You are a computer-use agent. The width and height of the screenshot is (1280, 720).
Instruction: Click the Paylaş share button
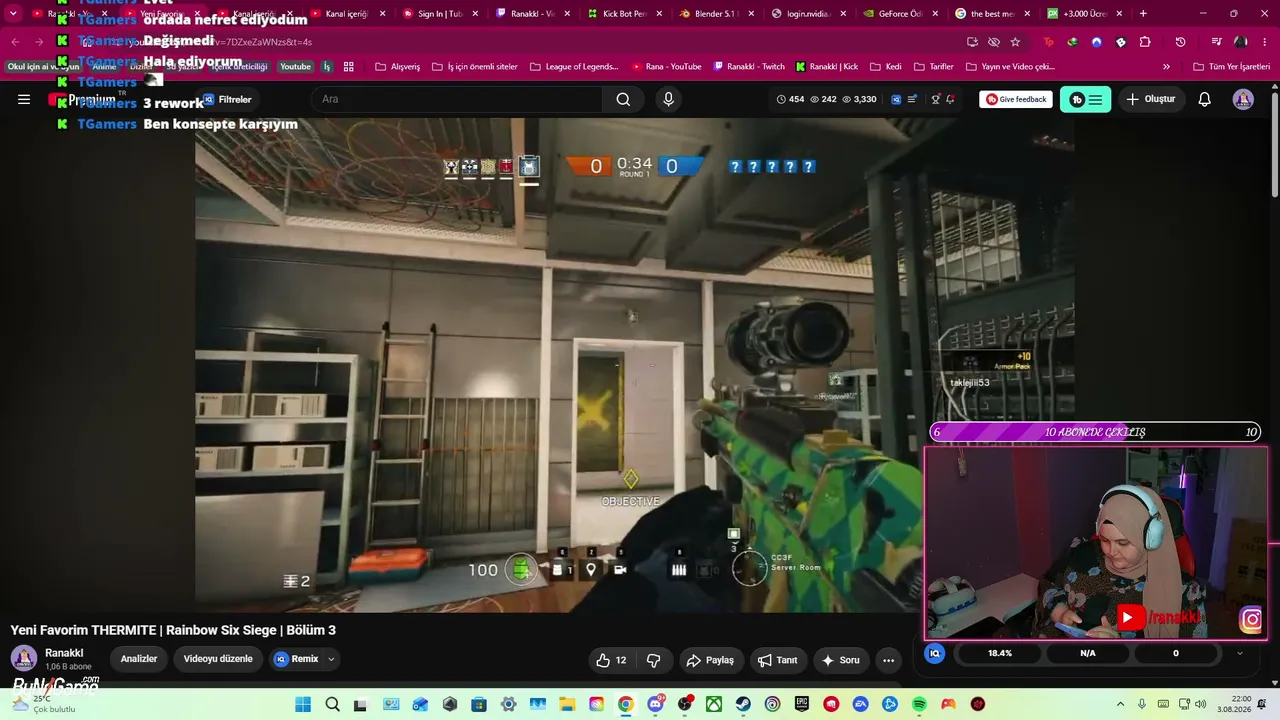(710, 660)
